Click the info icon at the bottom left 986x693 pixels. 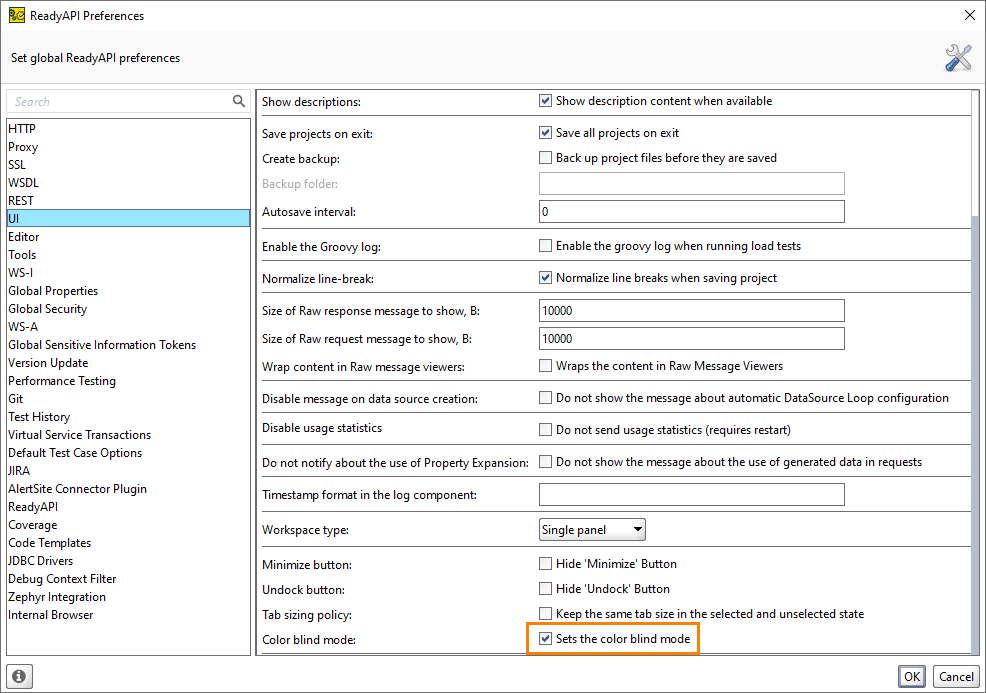point(19,676)
